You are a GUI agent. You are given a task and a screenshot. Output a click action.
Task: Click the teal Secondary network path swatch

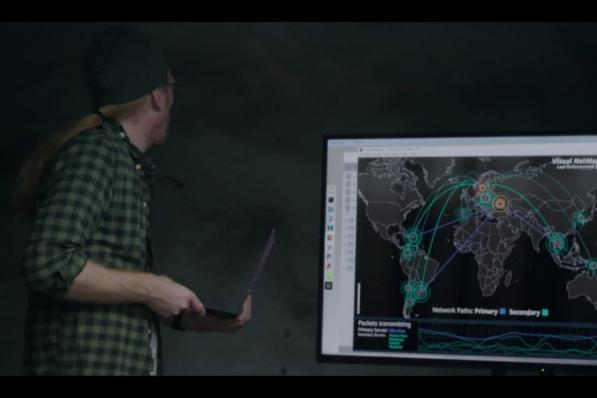coord(545,312)
